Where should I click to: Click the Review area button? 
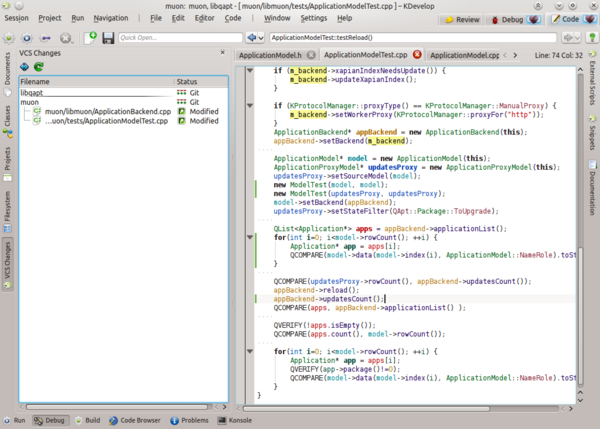461,18
